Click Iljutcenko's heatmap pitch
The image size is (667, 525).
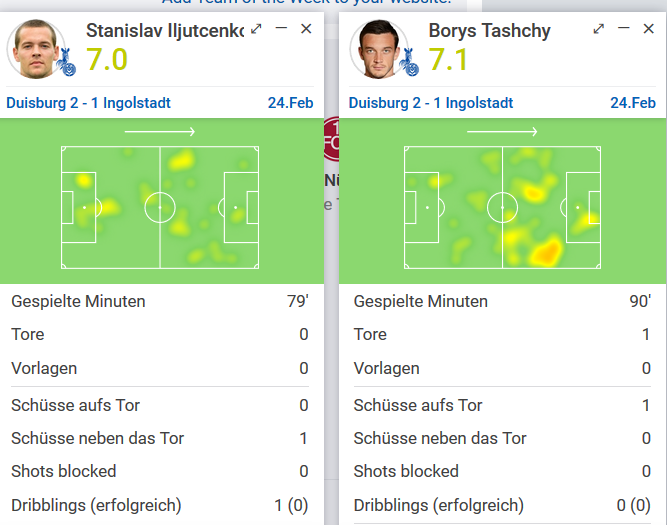pos(160,208)
